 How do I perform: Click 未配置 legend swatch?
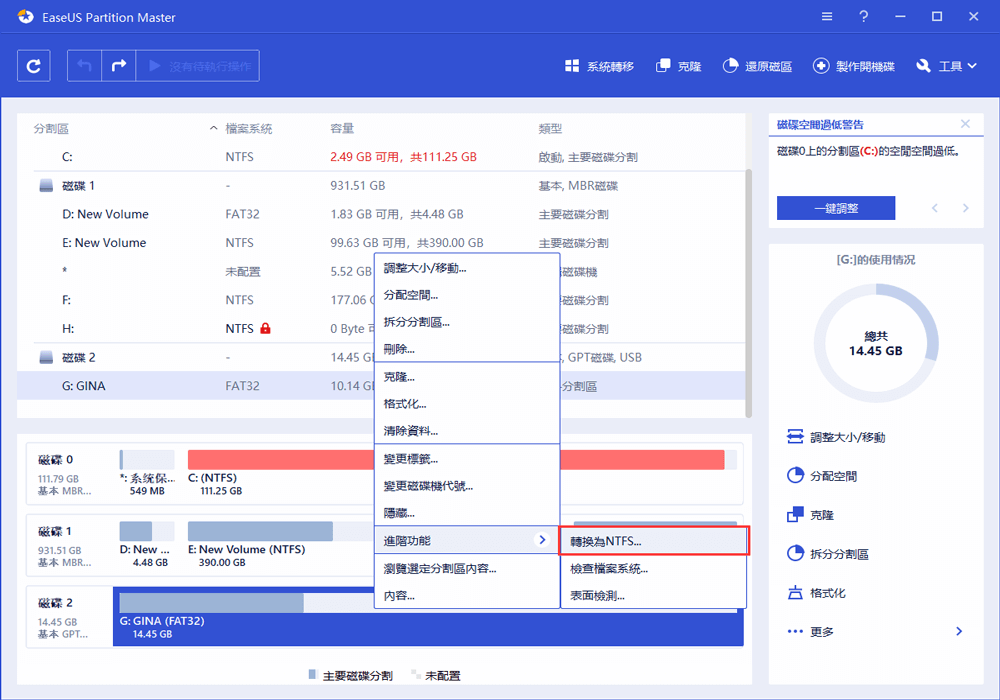(416, 674)
